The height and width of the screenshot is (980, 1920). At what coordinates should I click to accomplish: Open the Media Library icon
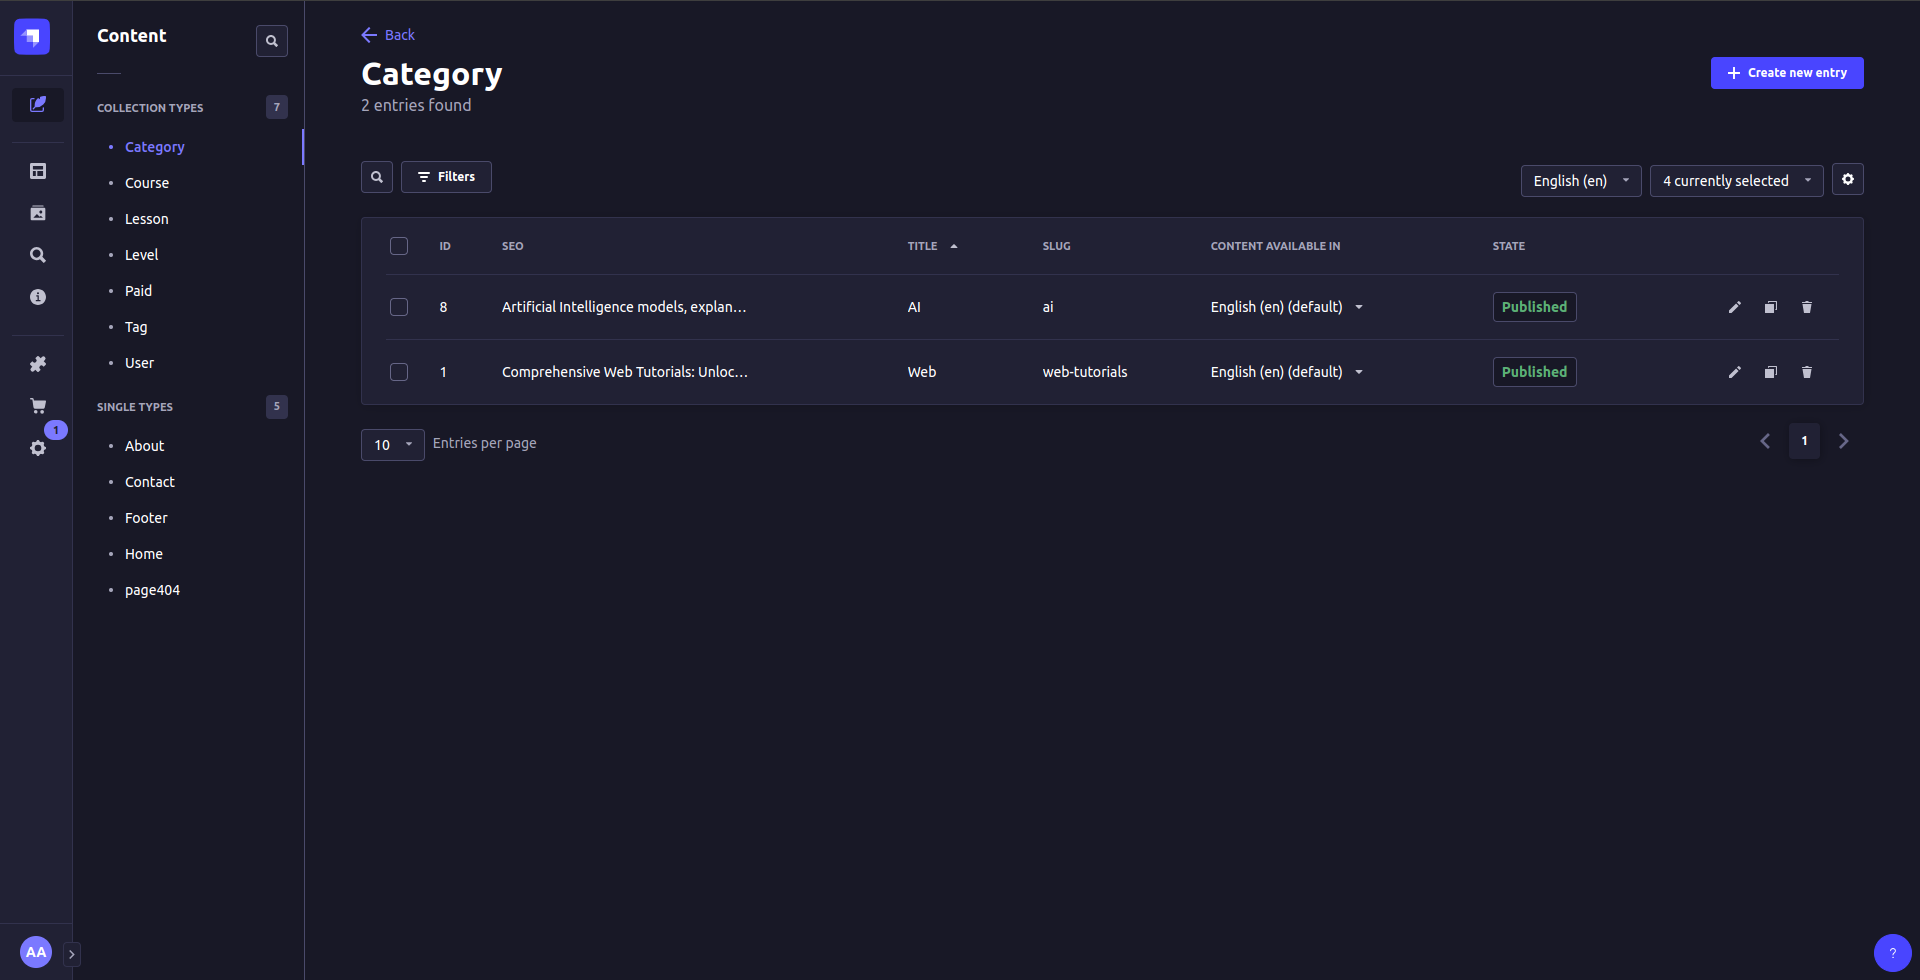(x=37, y=212)
